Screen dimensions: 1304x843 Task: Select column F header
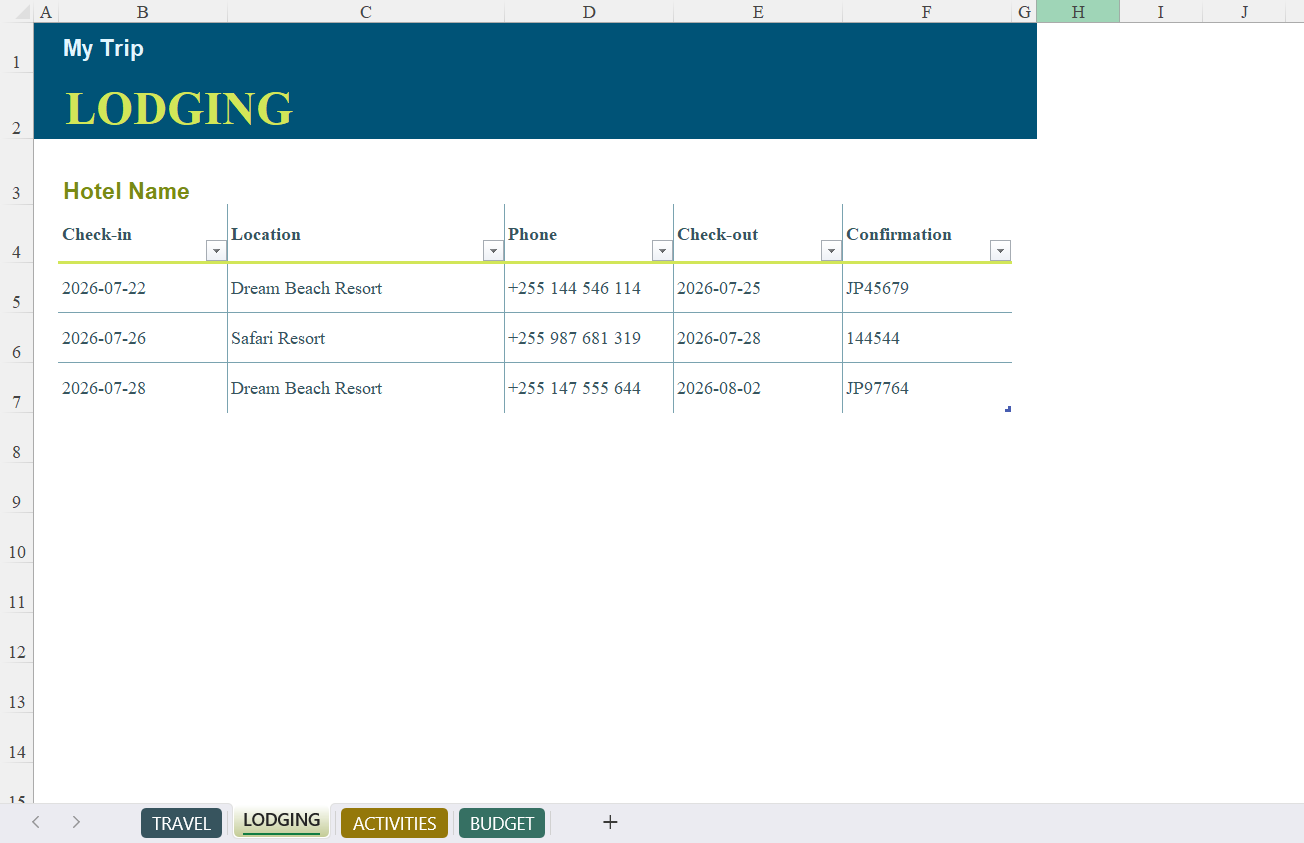point(927,12)
